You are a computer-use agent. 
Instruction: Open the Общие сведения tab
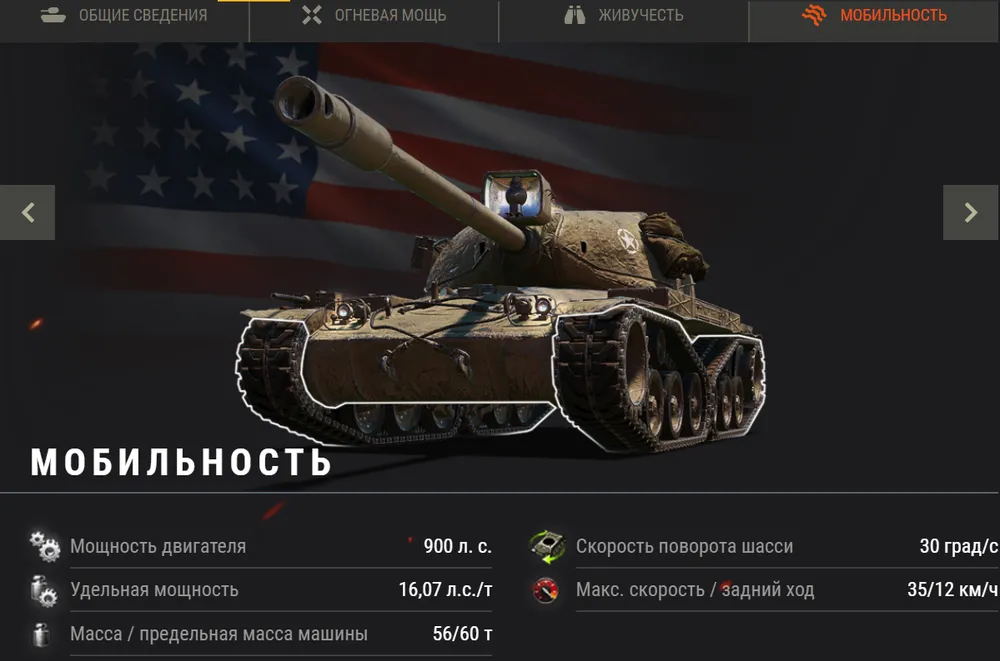click(124, 16)
